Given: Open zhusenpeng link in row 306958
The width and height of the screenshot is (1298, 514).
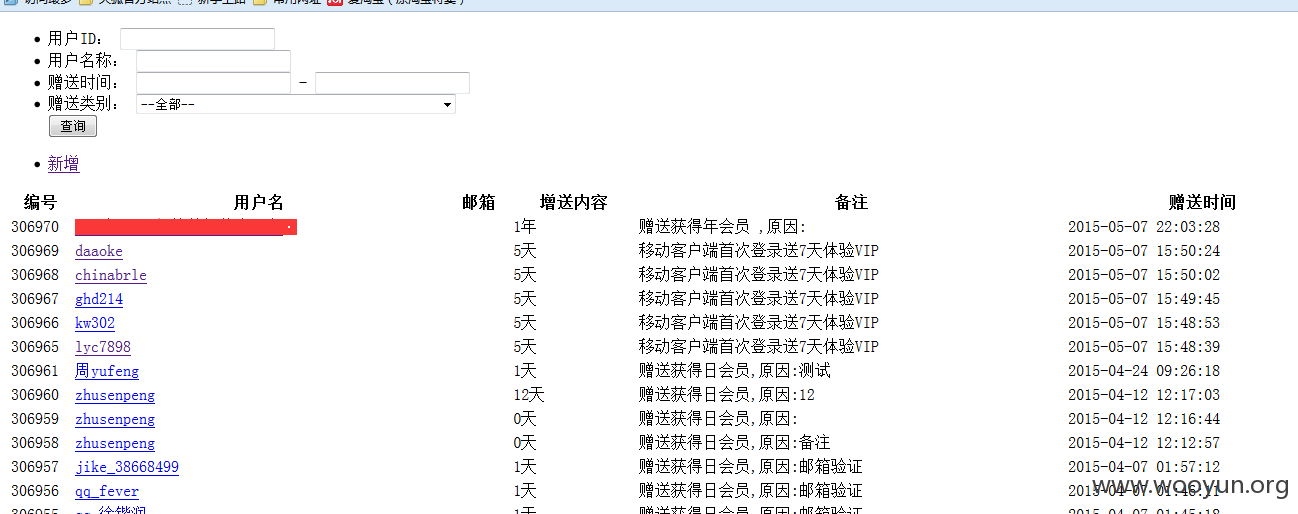Looking at the screenshot, I should 115,443.
